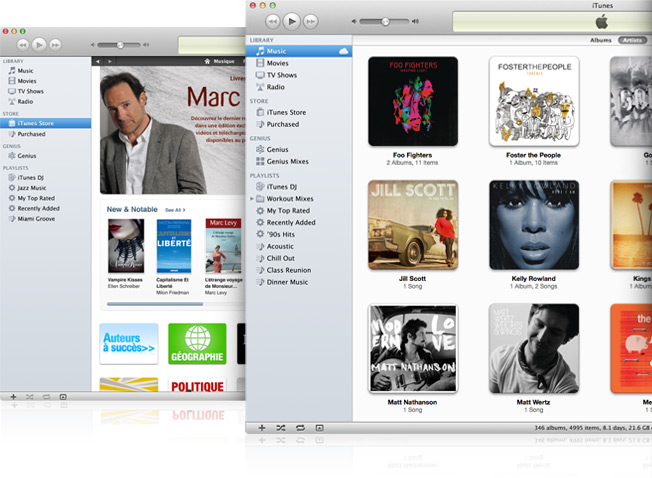652x478 pixels.
Task: Toggle shuffle in front window bottom bar
Action: point(281,428)
